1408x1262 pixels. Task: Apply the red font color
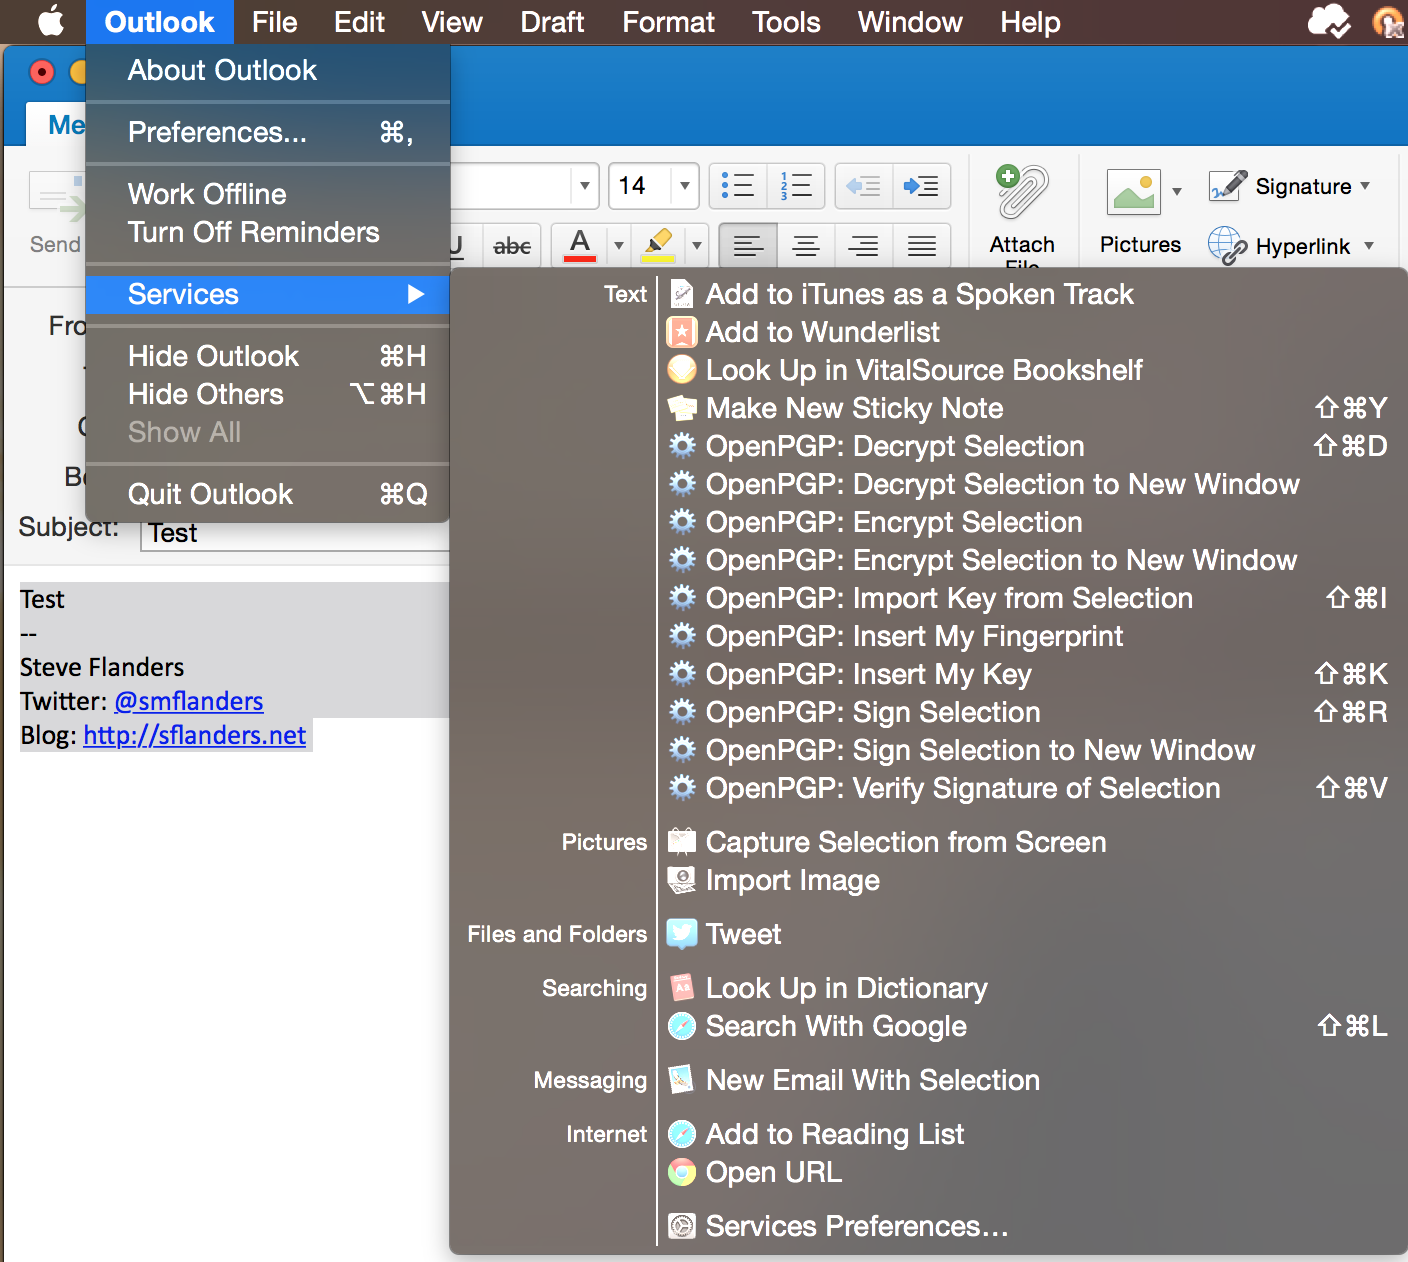tap(580, 246)
